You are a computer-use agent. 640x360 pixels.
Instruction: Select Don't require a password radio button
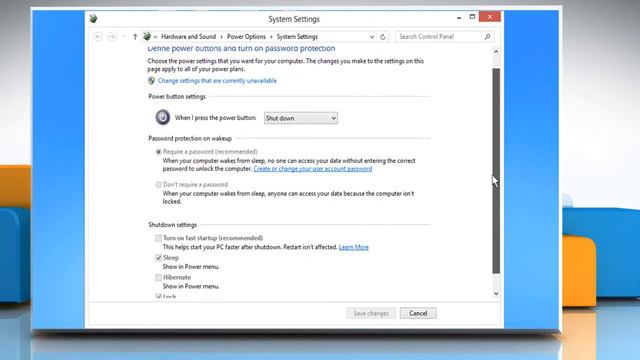point(158,184)
